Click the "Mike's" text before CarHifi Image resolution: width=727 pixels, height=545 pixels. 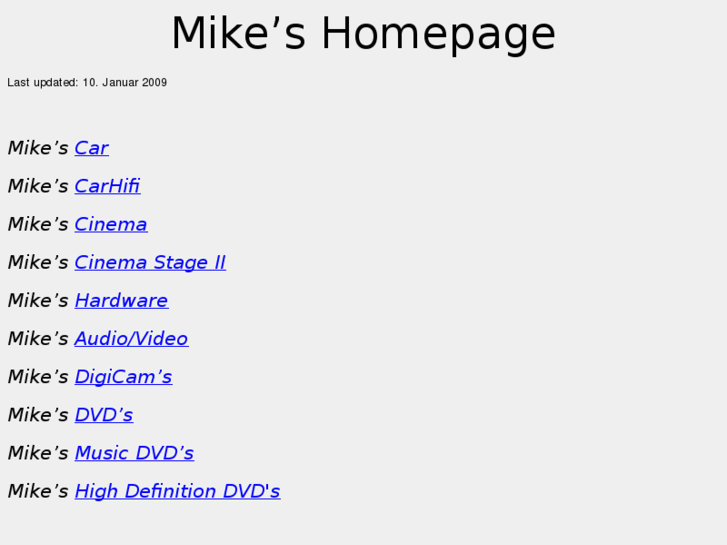(x=38, y=186)
